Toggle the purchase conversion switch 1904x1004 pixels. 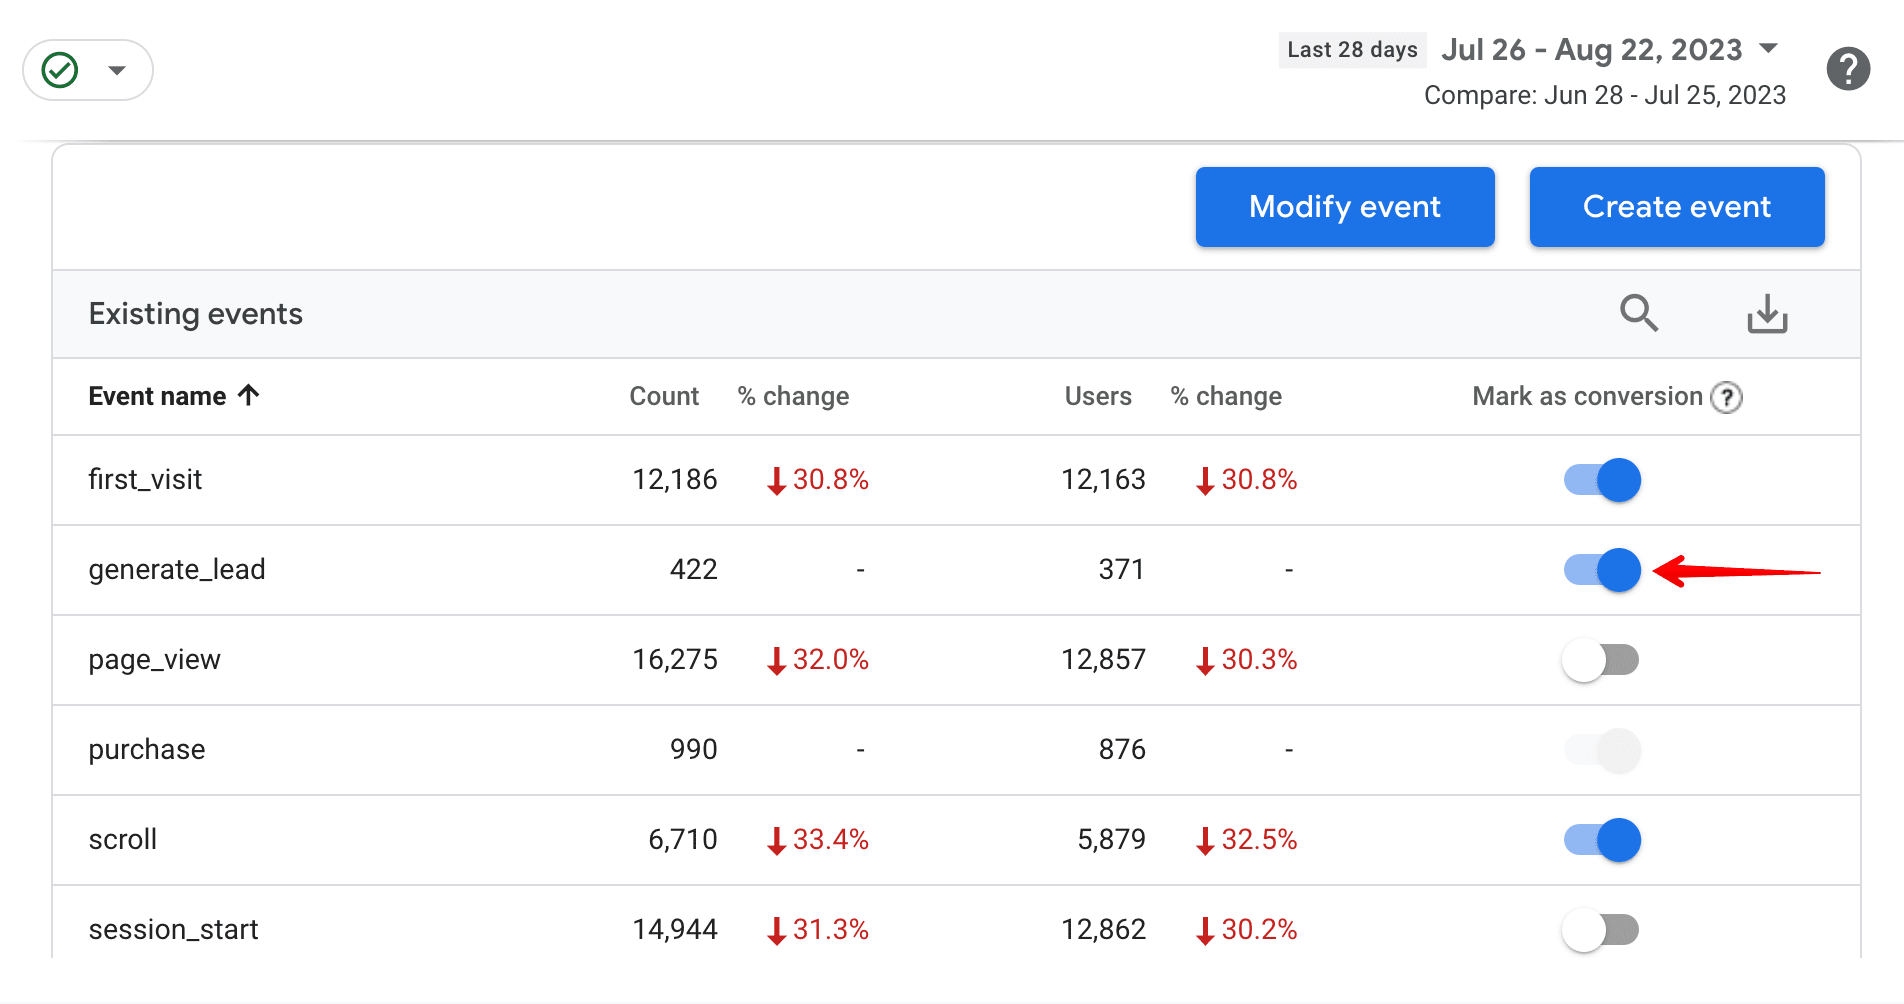[x=1602, y=750]
